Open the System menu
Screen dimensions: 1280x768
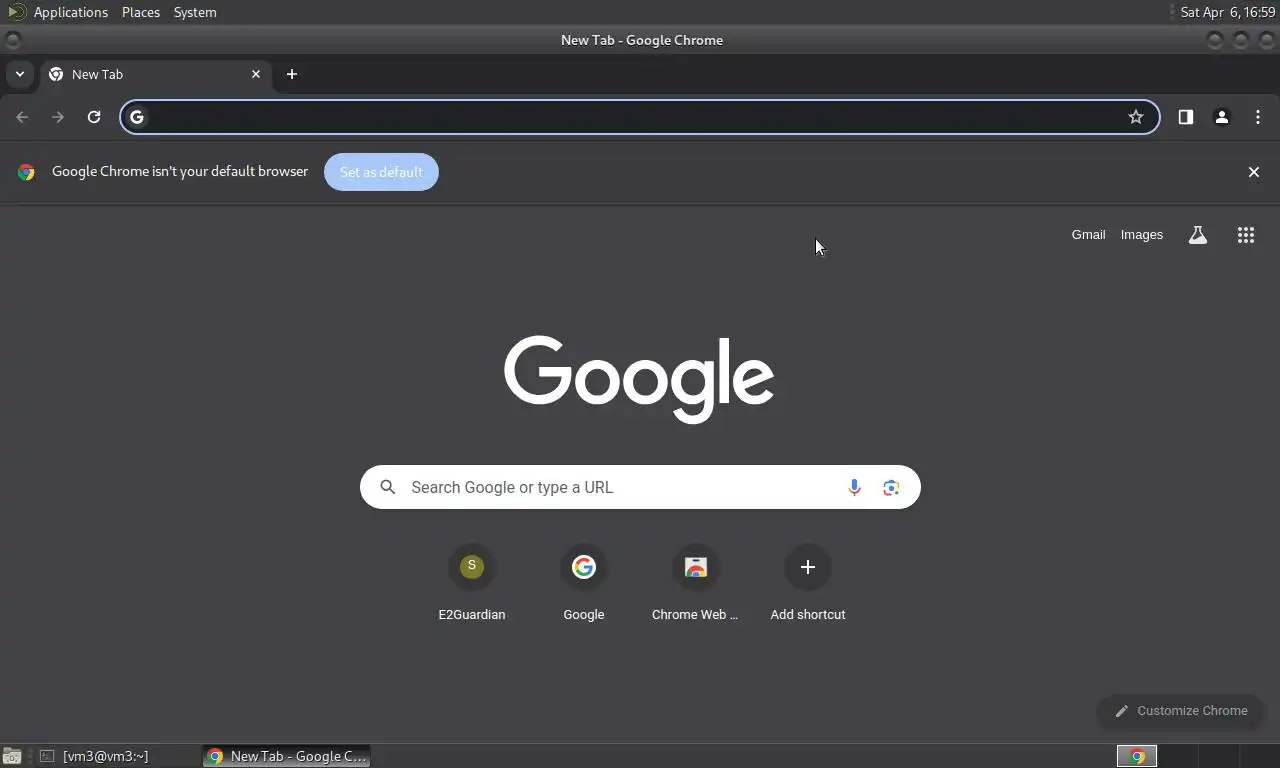point(195,12)
